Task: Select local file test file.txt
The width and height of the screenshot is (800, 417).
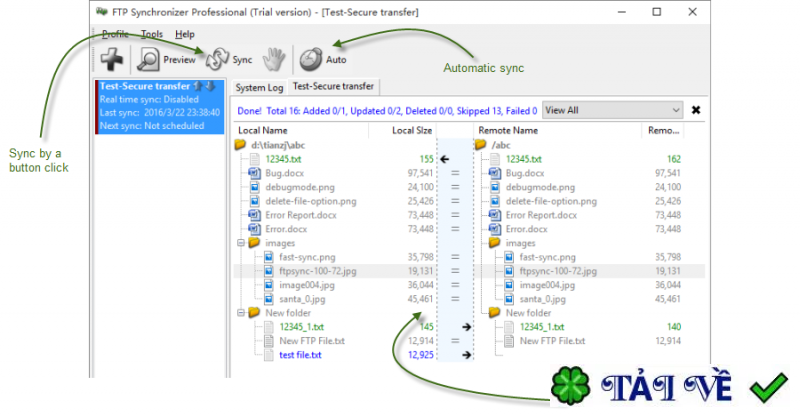Action: 300,355
